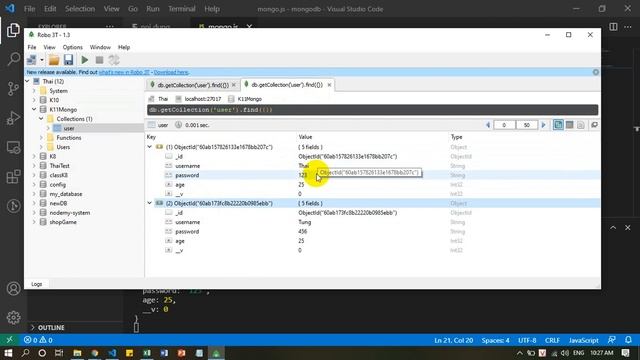Open VS Code Explorer icon in activity bar
Image resolution: width=640 pixels, height=360 pixels.
[x=13, y=30]
